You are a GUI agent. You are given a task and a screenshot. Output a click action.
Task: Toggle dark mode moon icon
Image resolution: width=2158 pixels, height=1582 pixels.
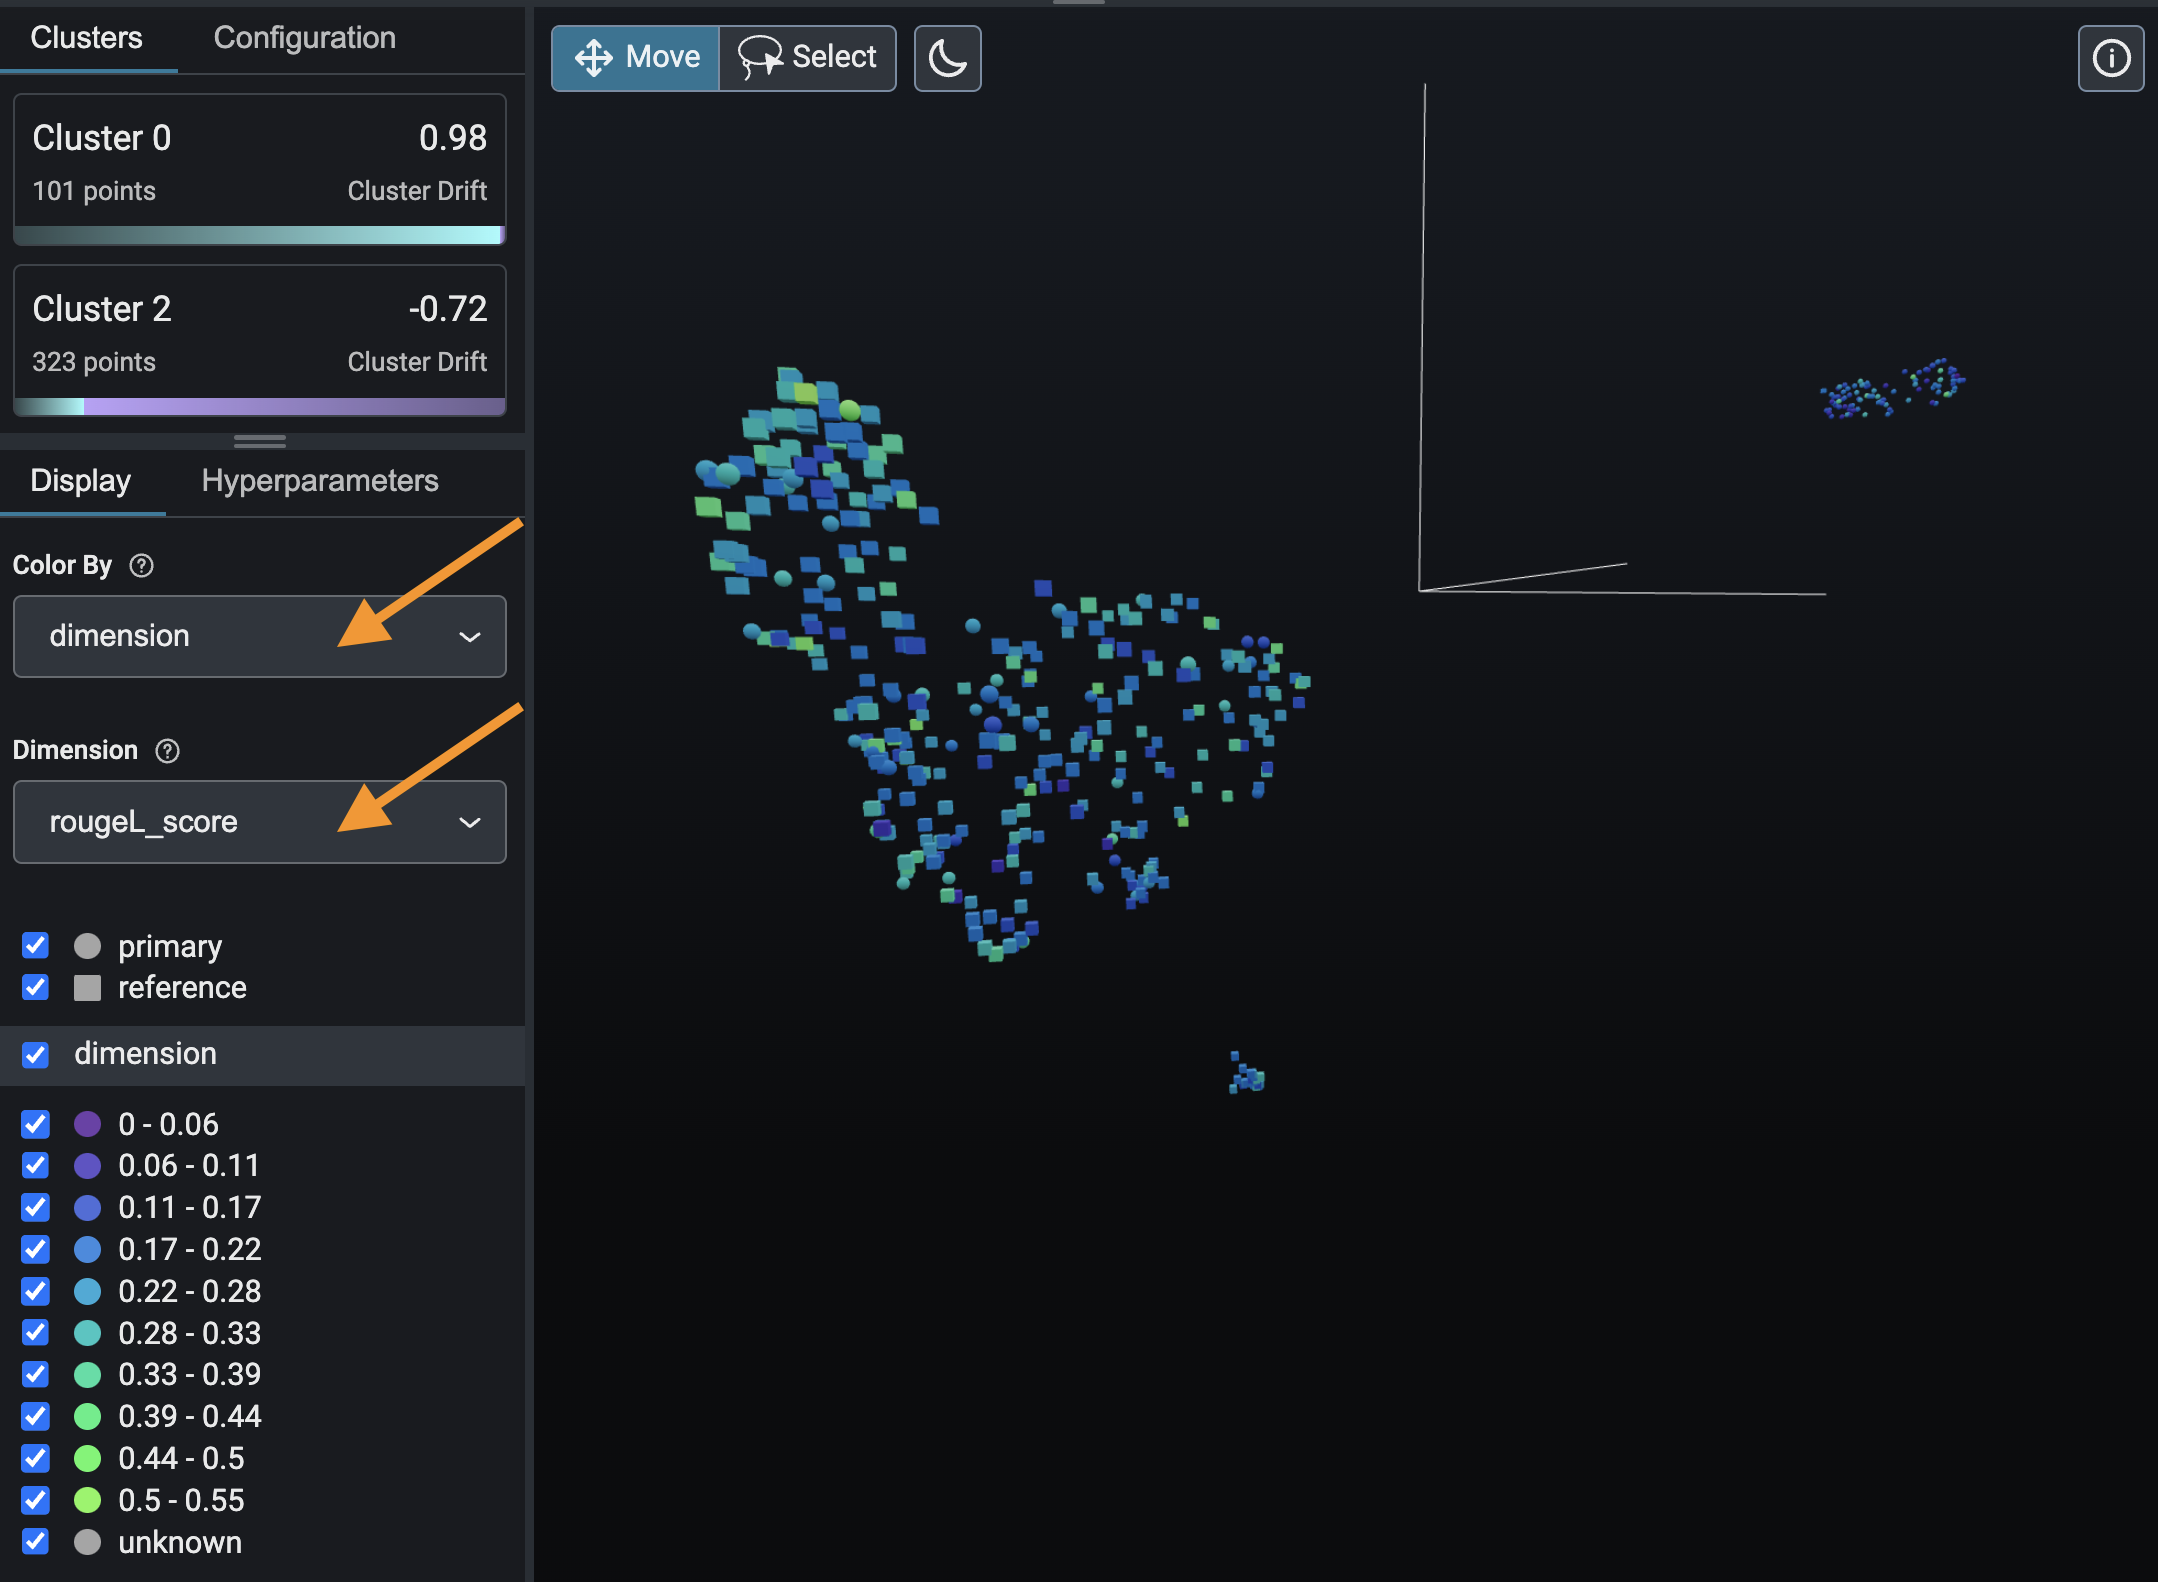coord(947,58)
